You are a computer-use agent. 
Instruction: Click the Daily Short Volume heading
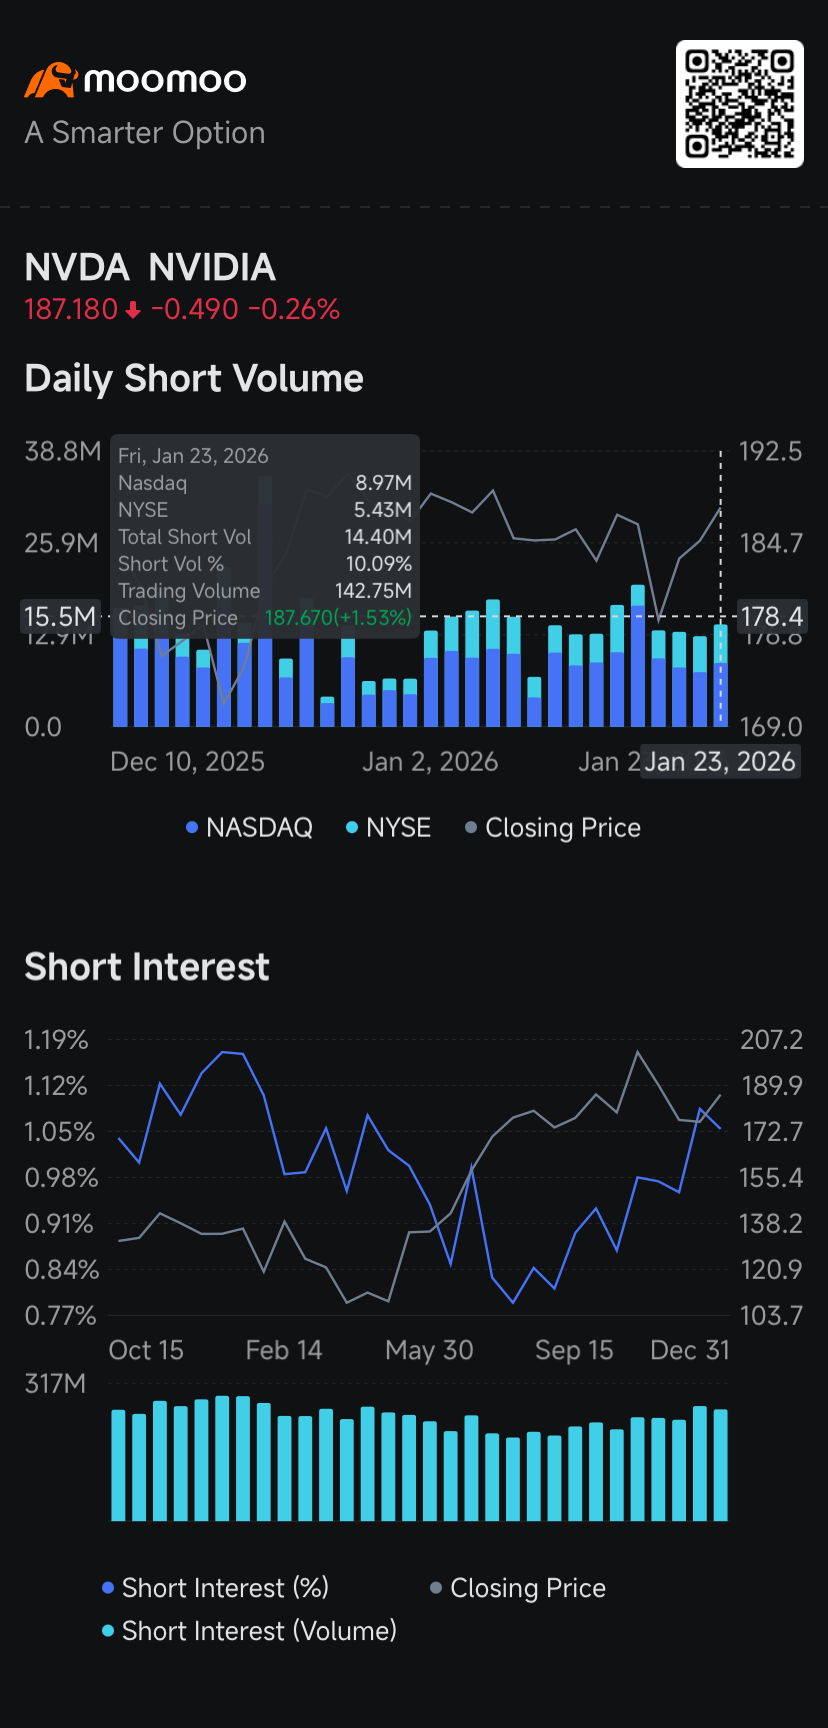[x=194, y=379]
